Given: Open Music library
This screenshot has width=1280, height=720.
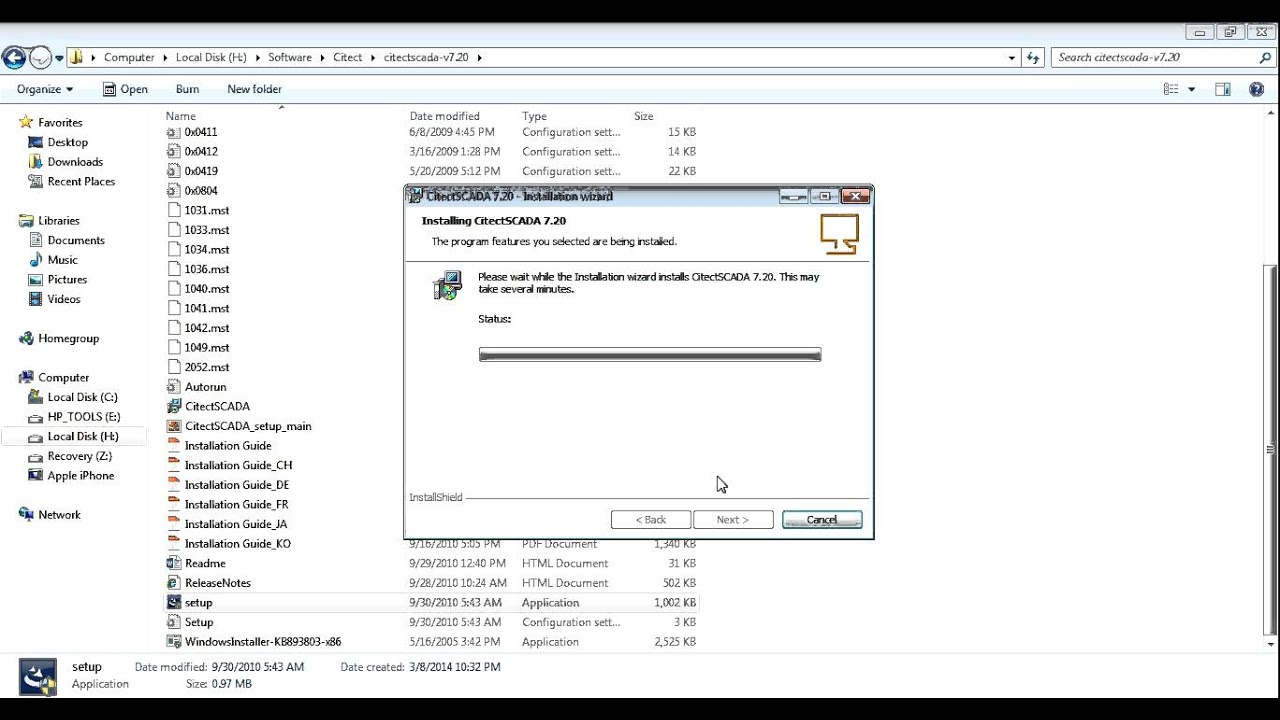Looking at the screenshot, I should click(x=62, y=260).
